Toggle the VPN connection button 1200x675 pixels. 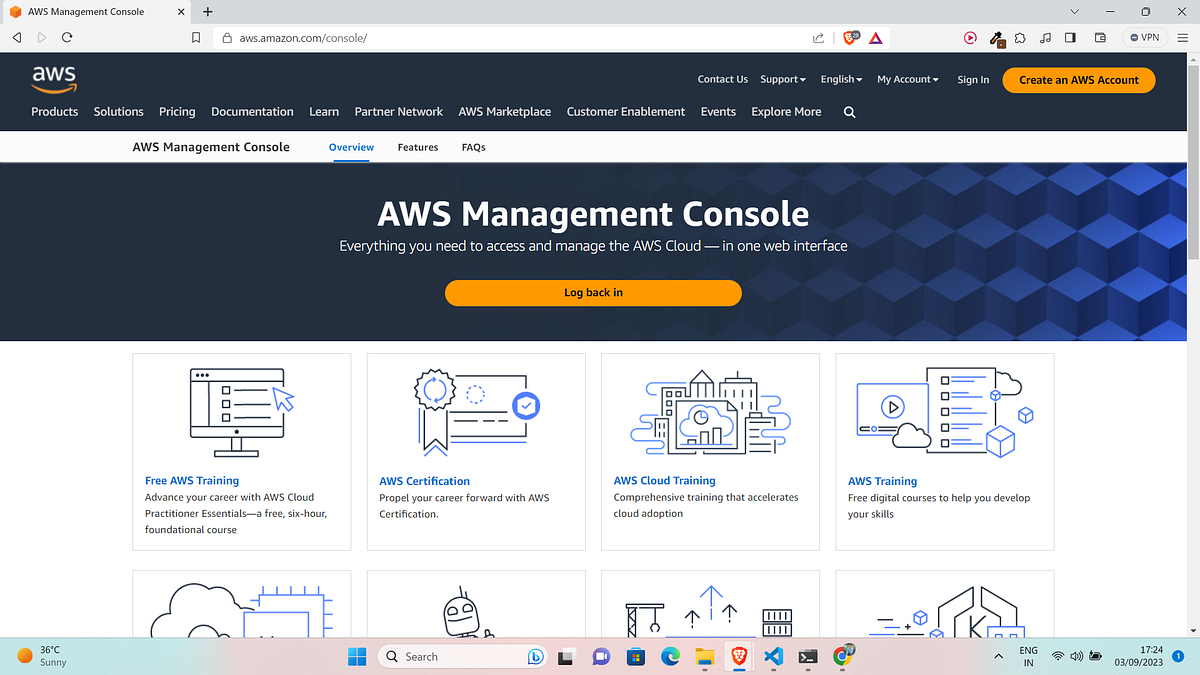pyautogui.click(x=1143, y=37)
